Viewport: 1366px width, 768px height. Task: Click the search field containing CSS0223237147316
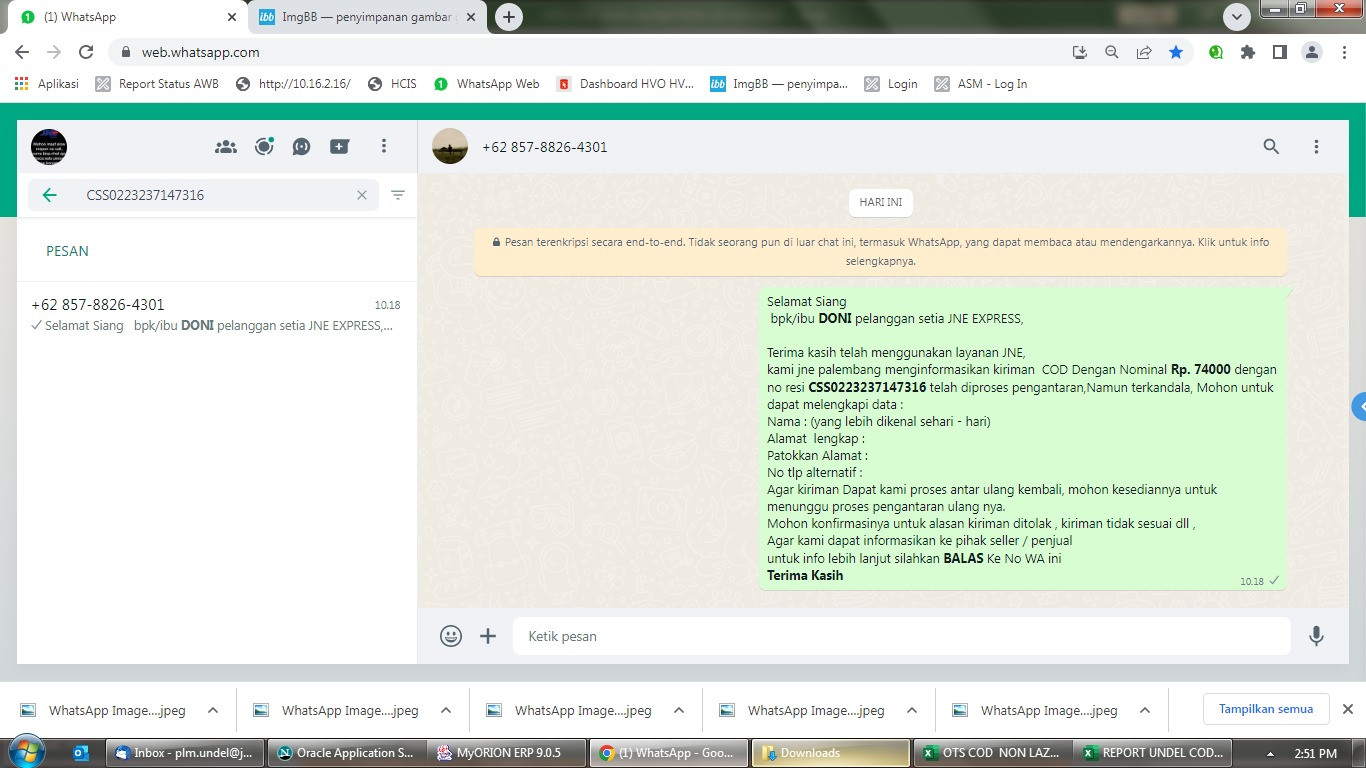(204, 195)
